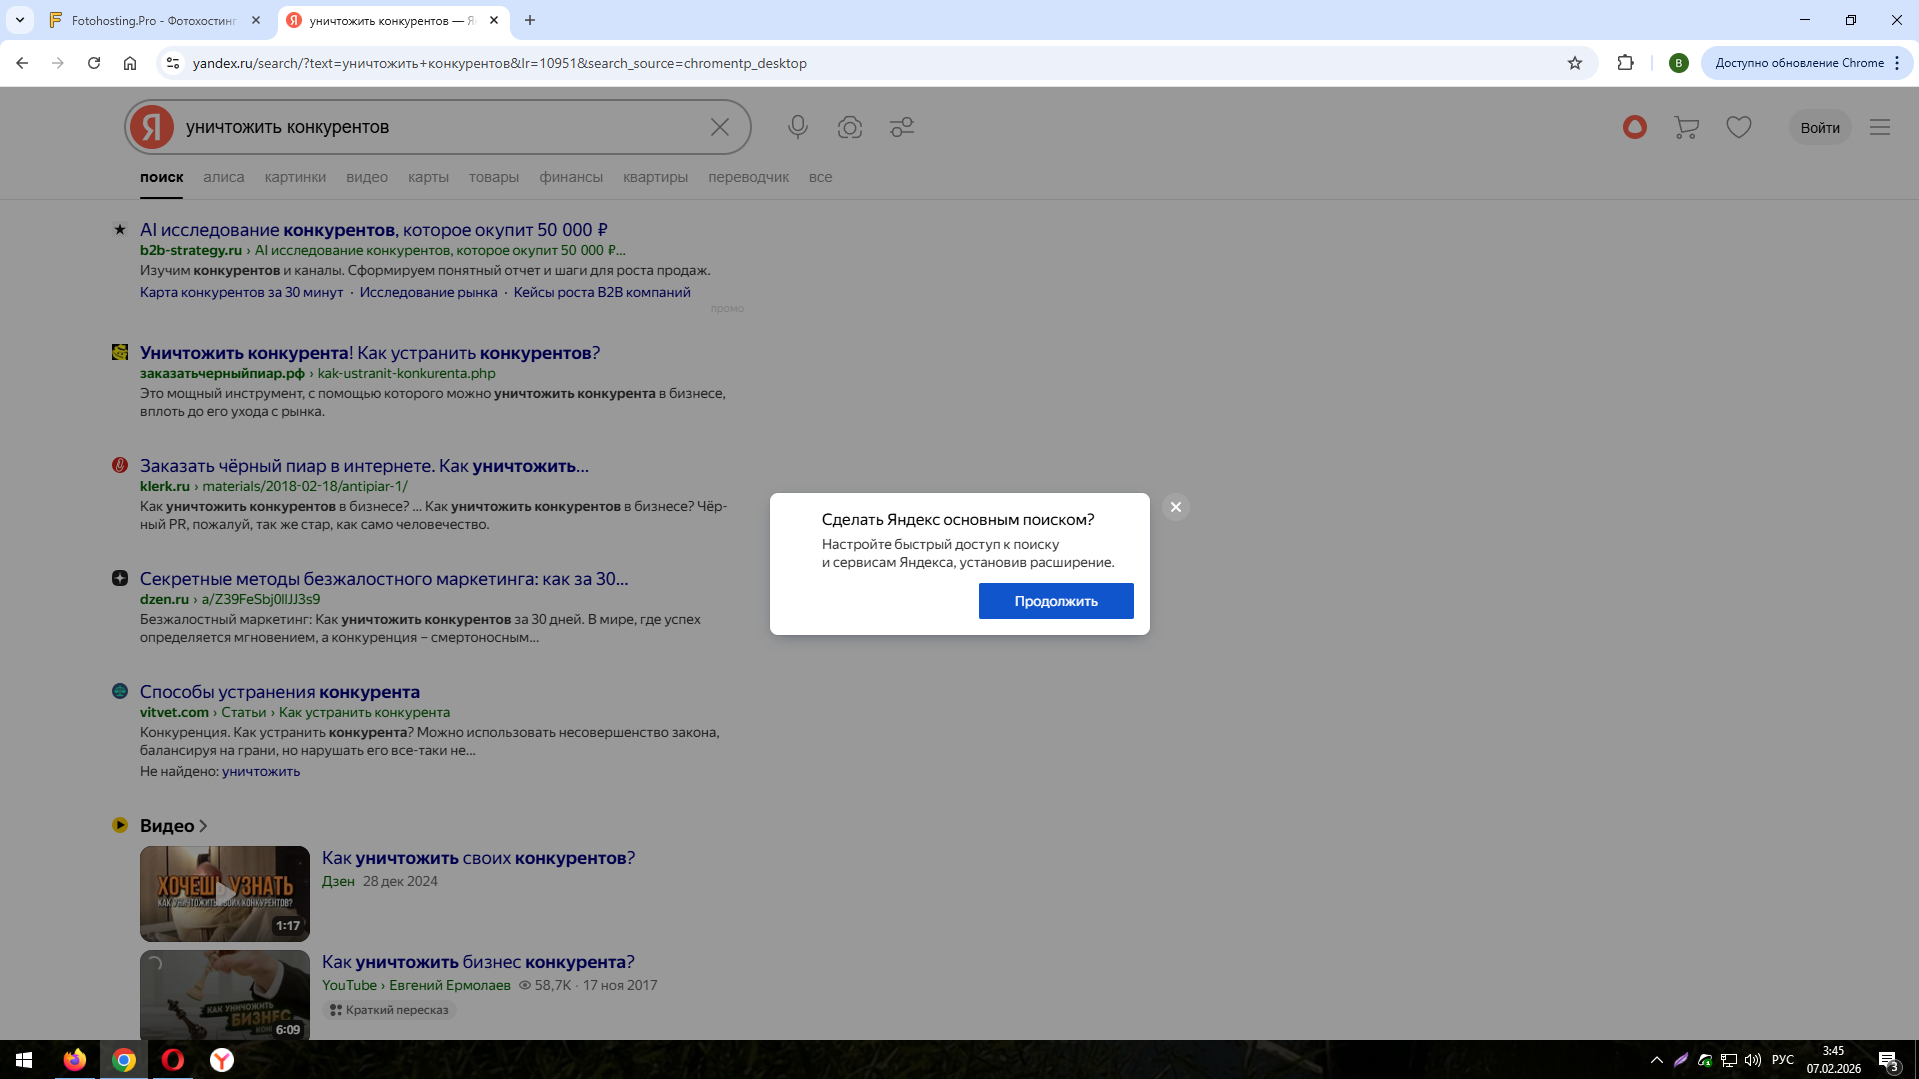
Task: Select the товары search tab
Action: [x=494, y=177]
